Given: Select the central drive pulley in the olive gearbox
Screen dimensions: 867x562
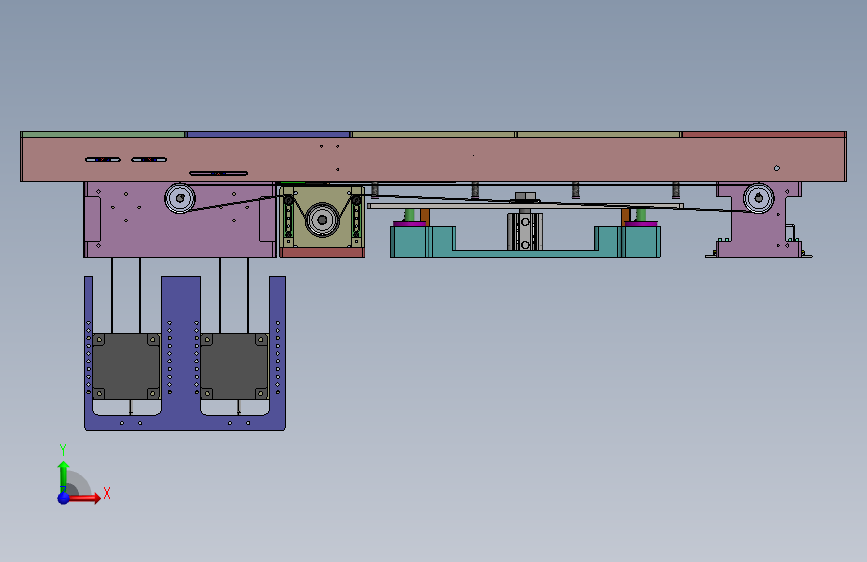Looking at the screenshot, I should point(322,220).
